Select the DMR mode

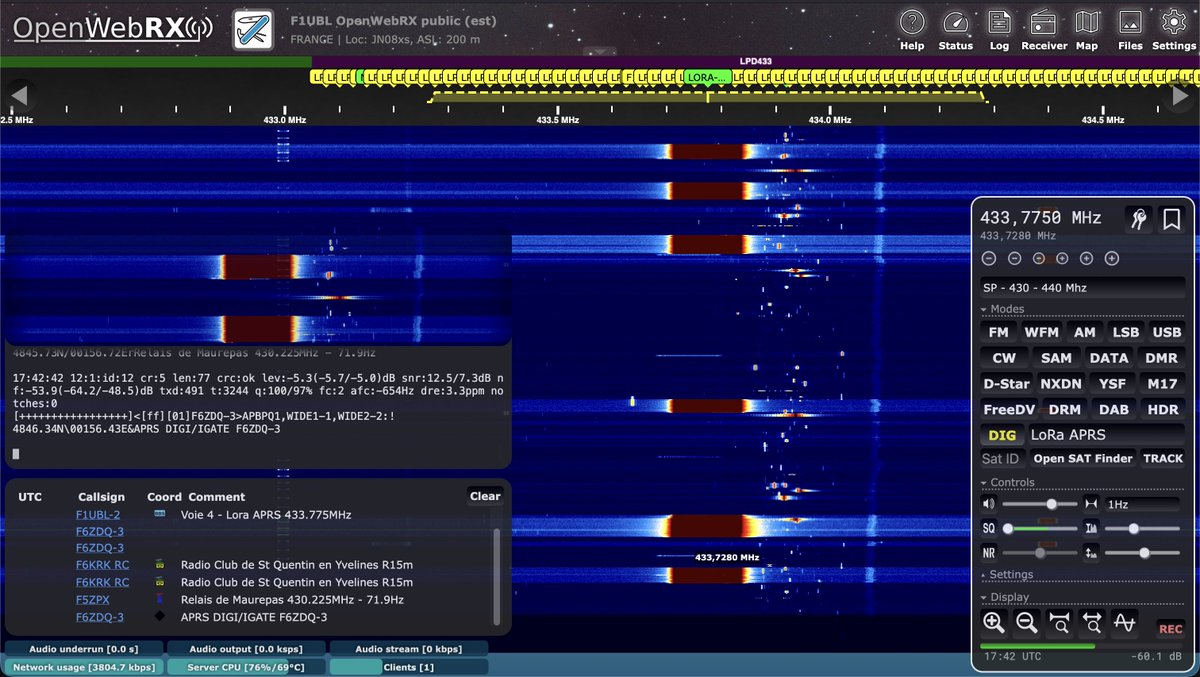click(x=1161, y=358)
